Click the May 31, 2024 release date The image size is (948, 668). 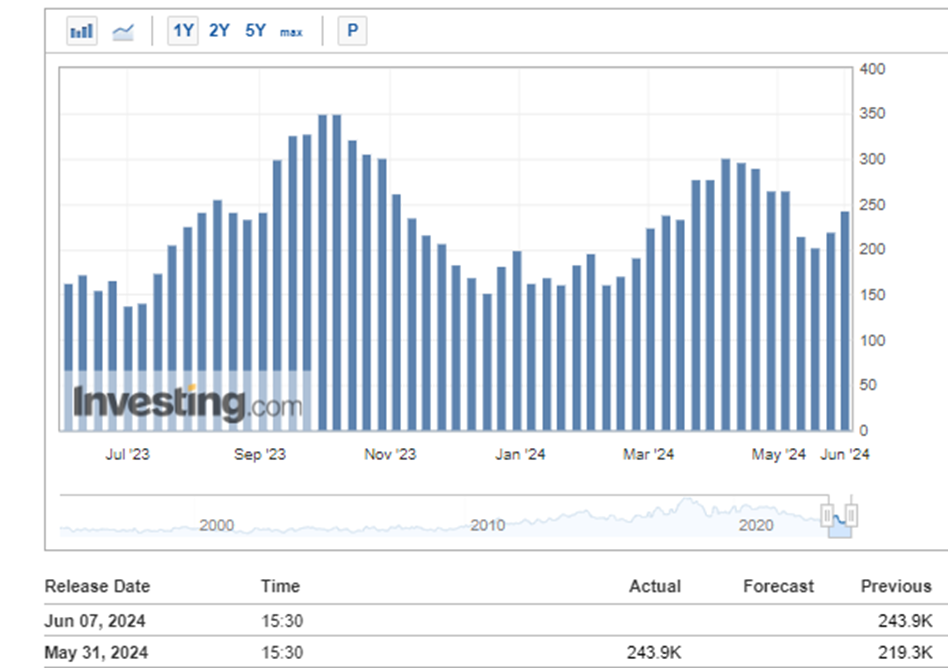pos(96,653)
